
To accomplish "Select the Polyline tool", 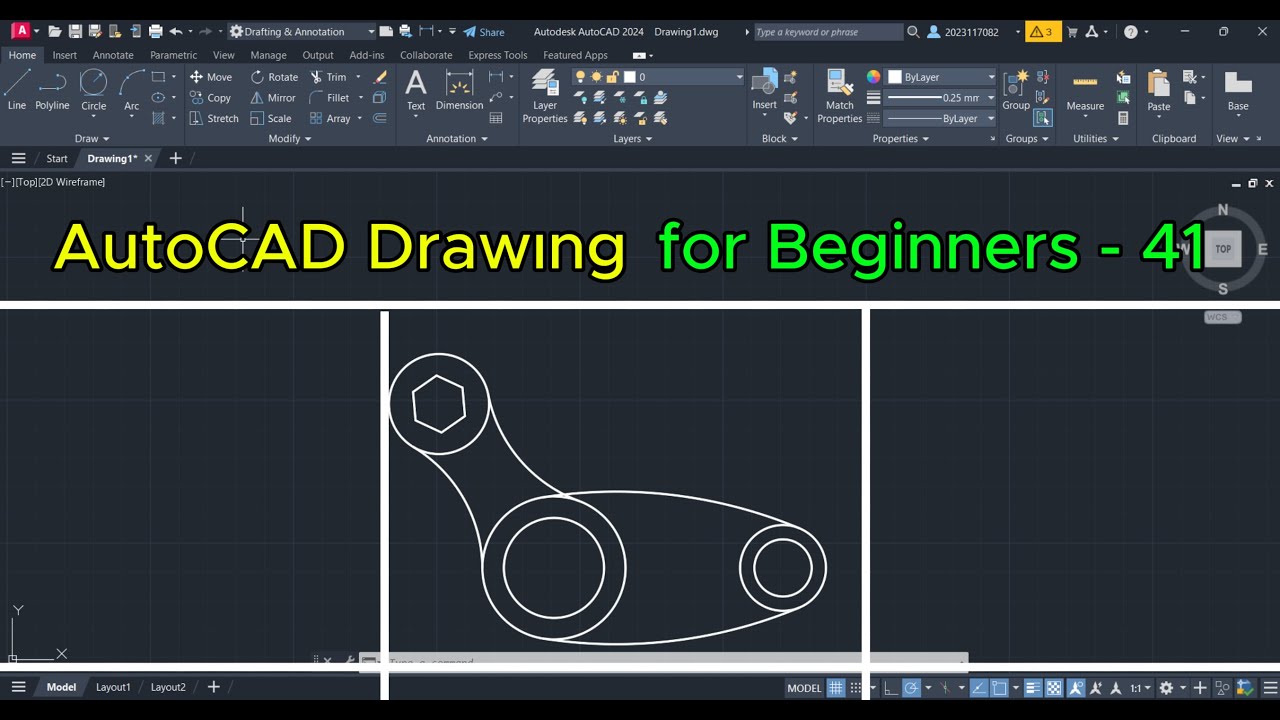I will (52, 89).
